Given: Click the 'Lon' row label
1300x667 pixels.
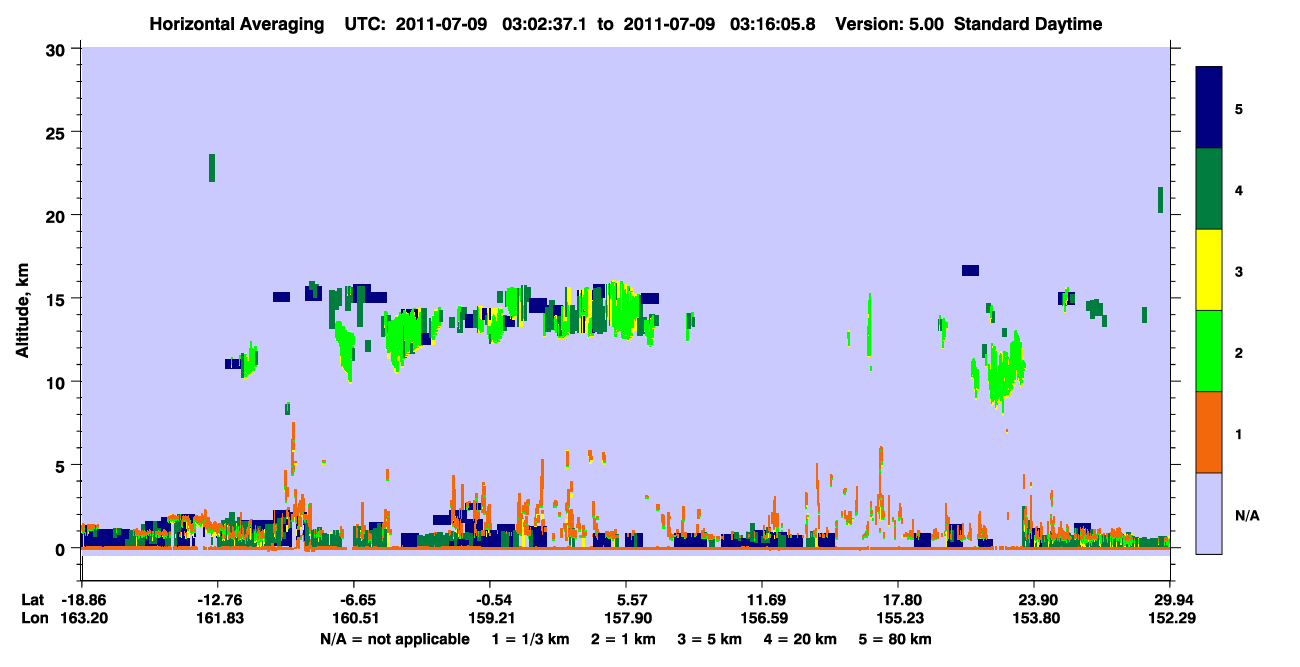Looking at the screenshot, I should point(34,618).
